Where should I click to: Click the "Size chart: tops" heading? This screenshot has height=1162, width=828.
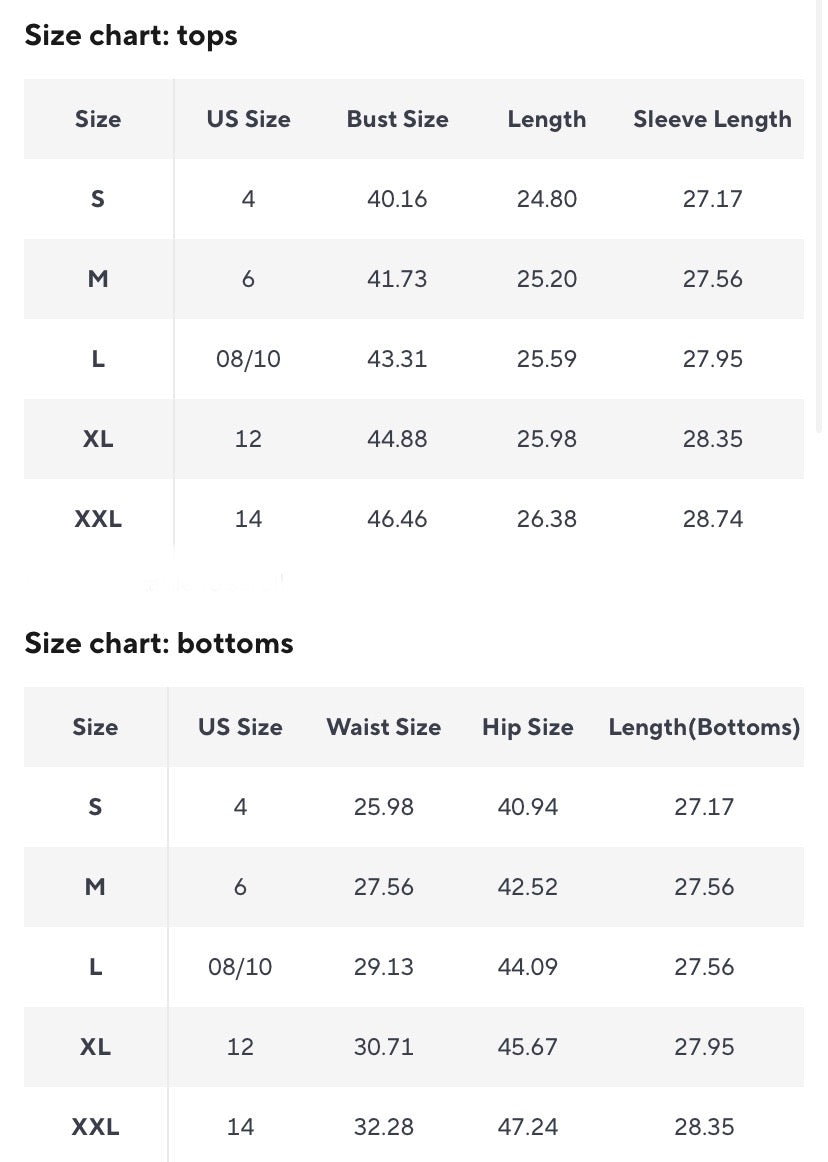coord(131,36)
